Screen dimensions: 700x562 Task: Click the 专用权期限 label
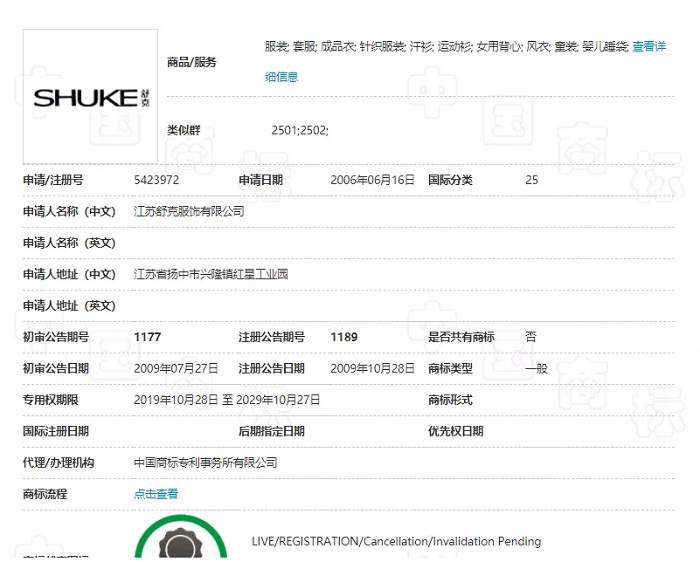(x=50, y=400)
